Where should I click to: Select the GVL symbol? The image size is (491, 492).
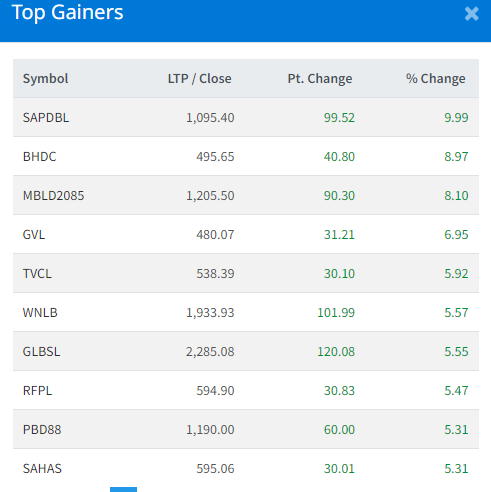[34, 235]
